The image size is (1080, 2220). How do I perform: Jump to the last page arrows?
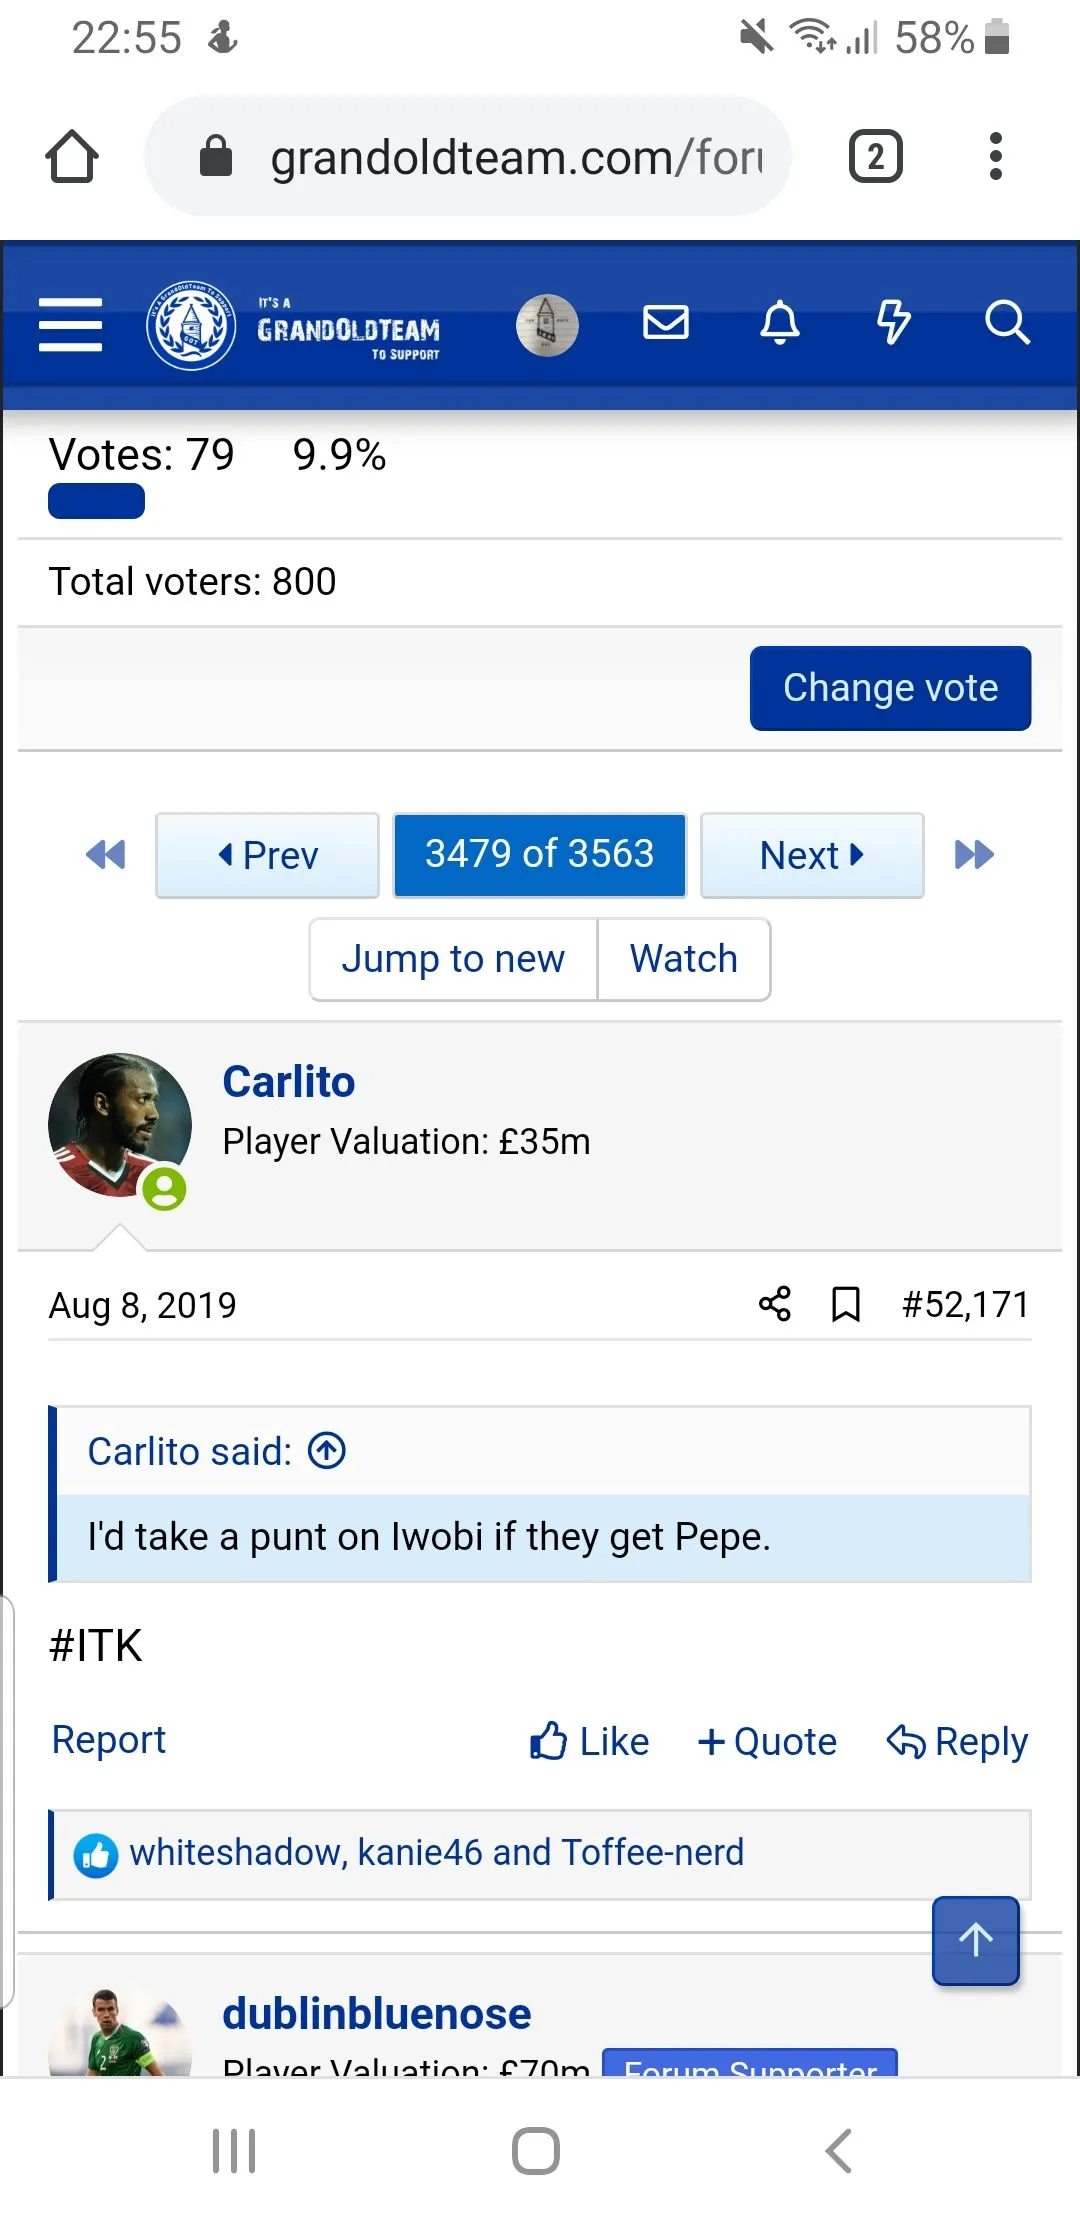[x=974, y=855]
